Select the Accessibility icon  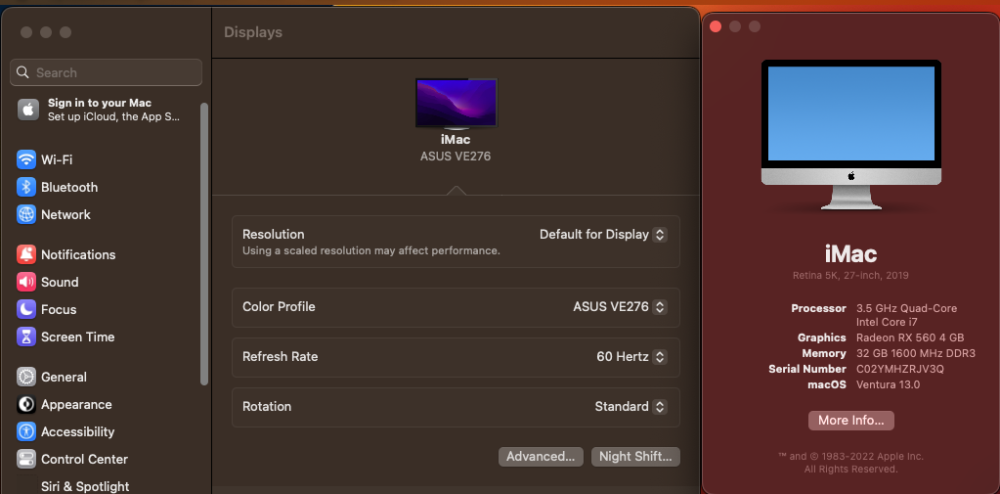26,432
